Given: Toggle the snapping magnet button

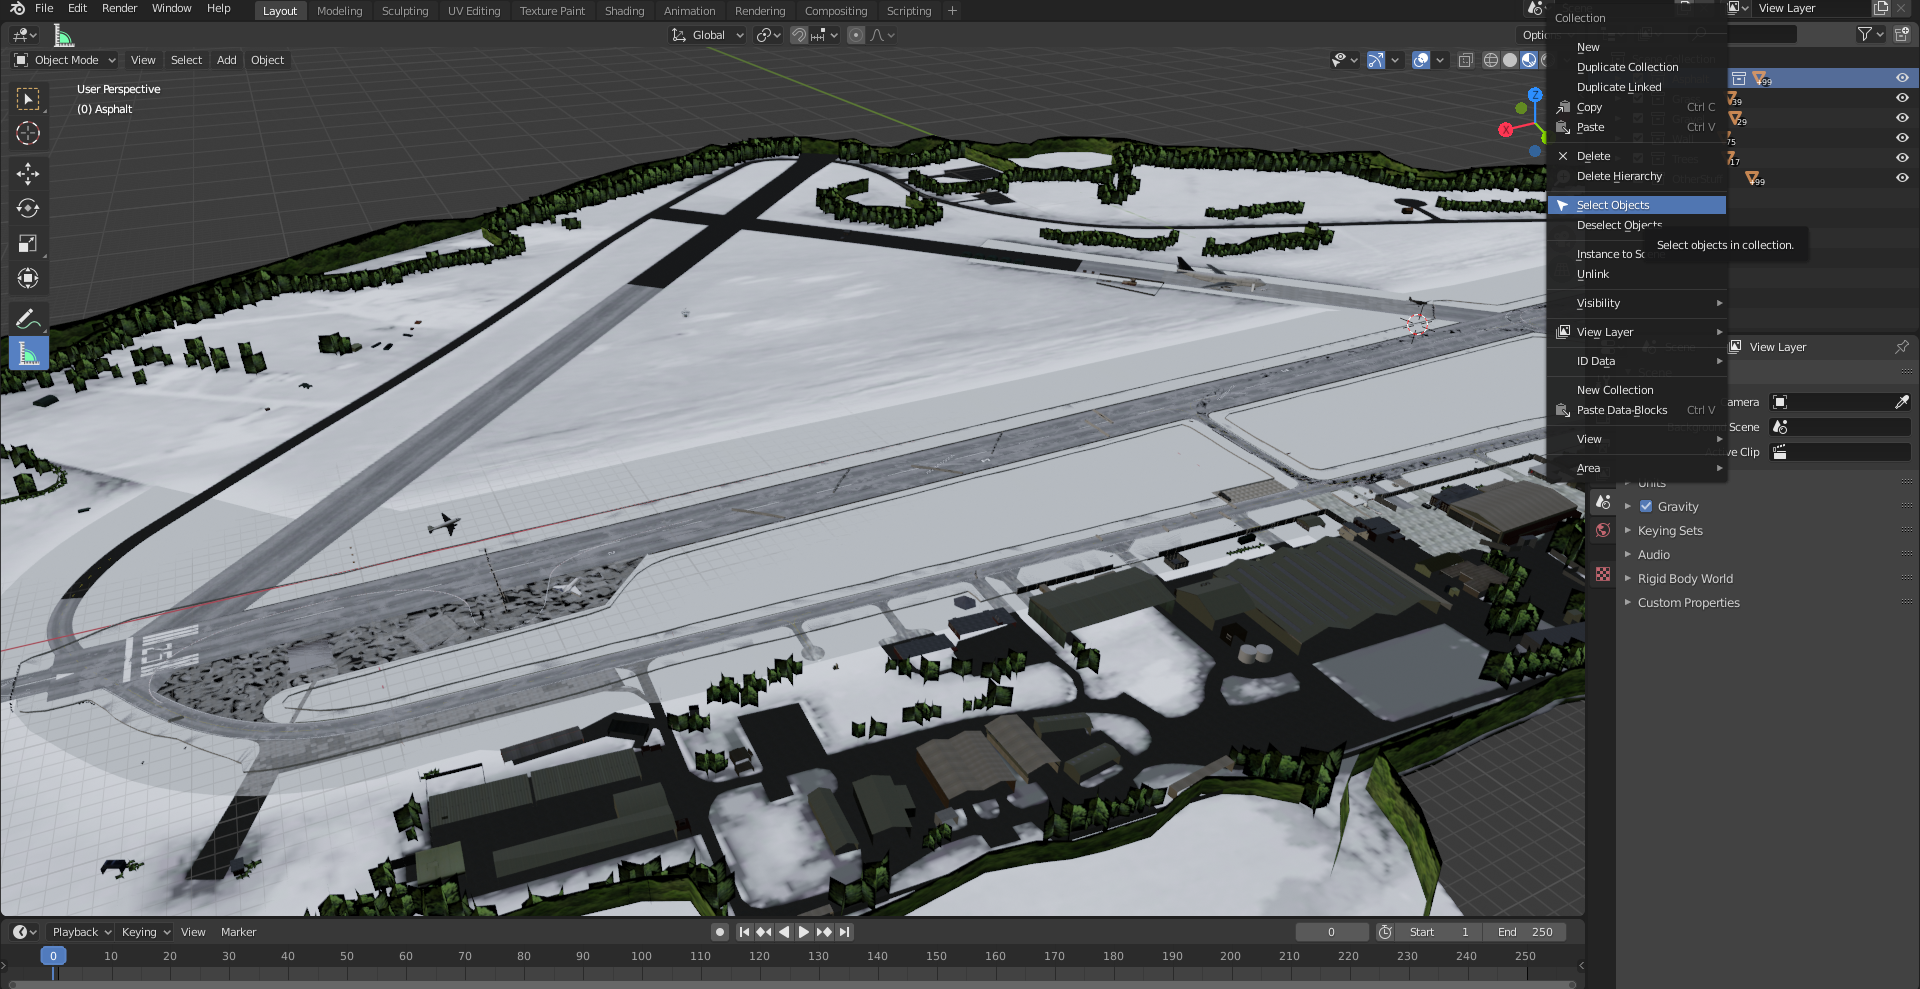Looking at the screenshot, I should click(x=799, y=35).
